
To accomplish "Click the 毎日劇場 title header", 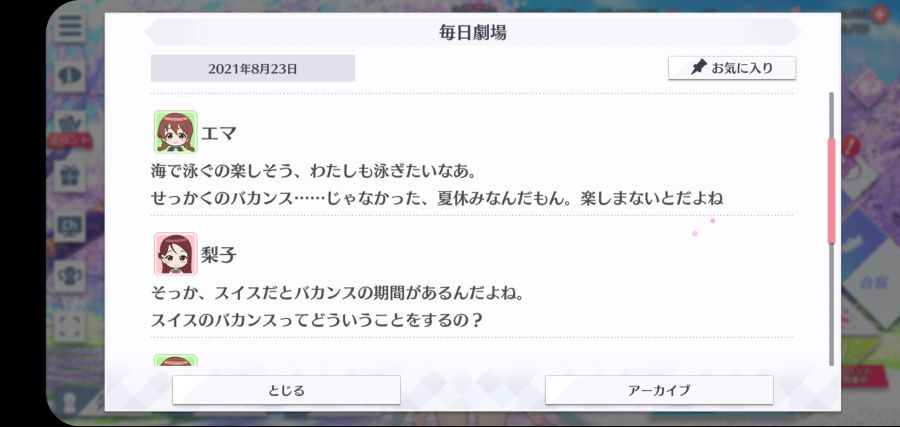I will (x=473, y=33).
